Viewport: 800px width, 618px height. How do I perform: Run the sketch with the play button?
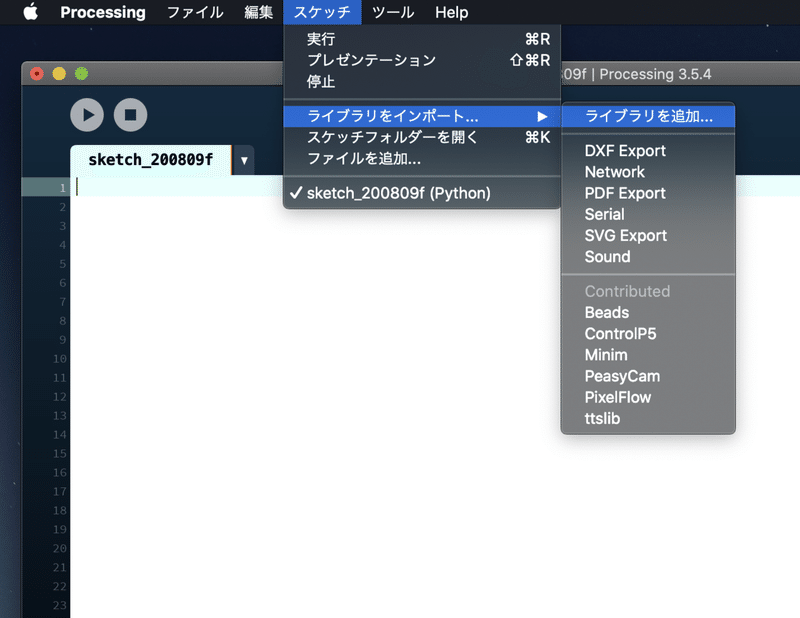(x=87, y=115)
